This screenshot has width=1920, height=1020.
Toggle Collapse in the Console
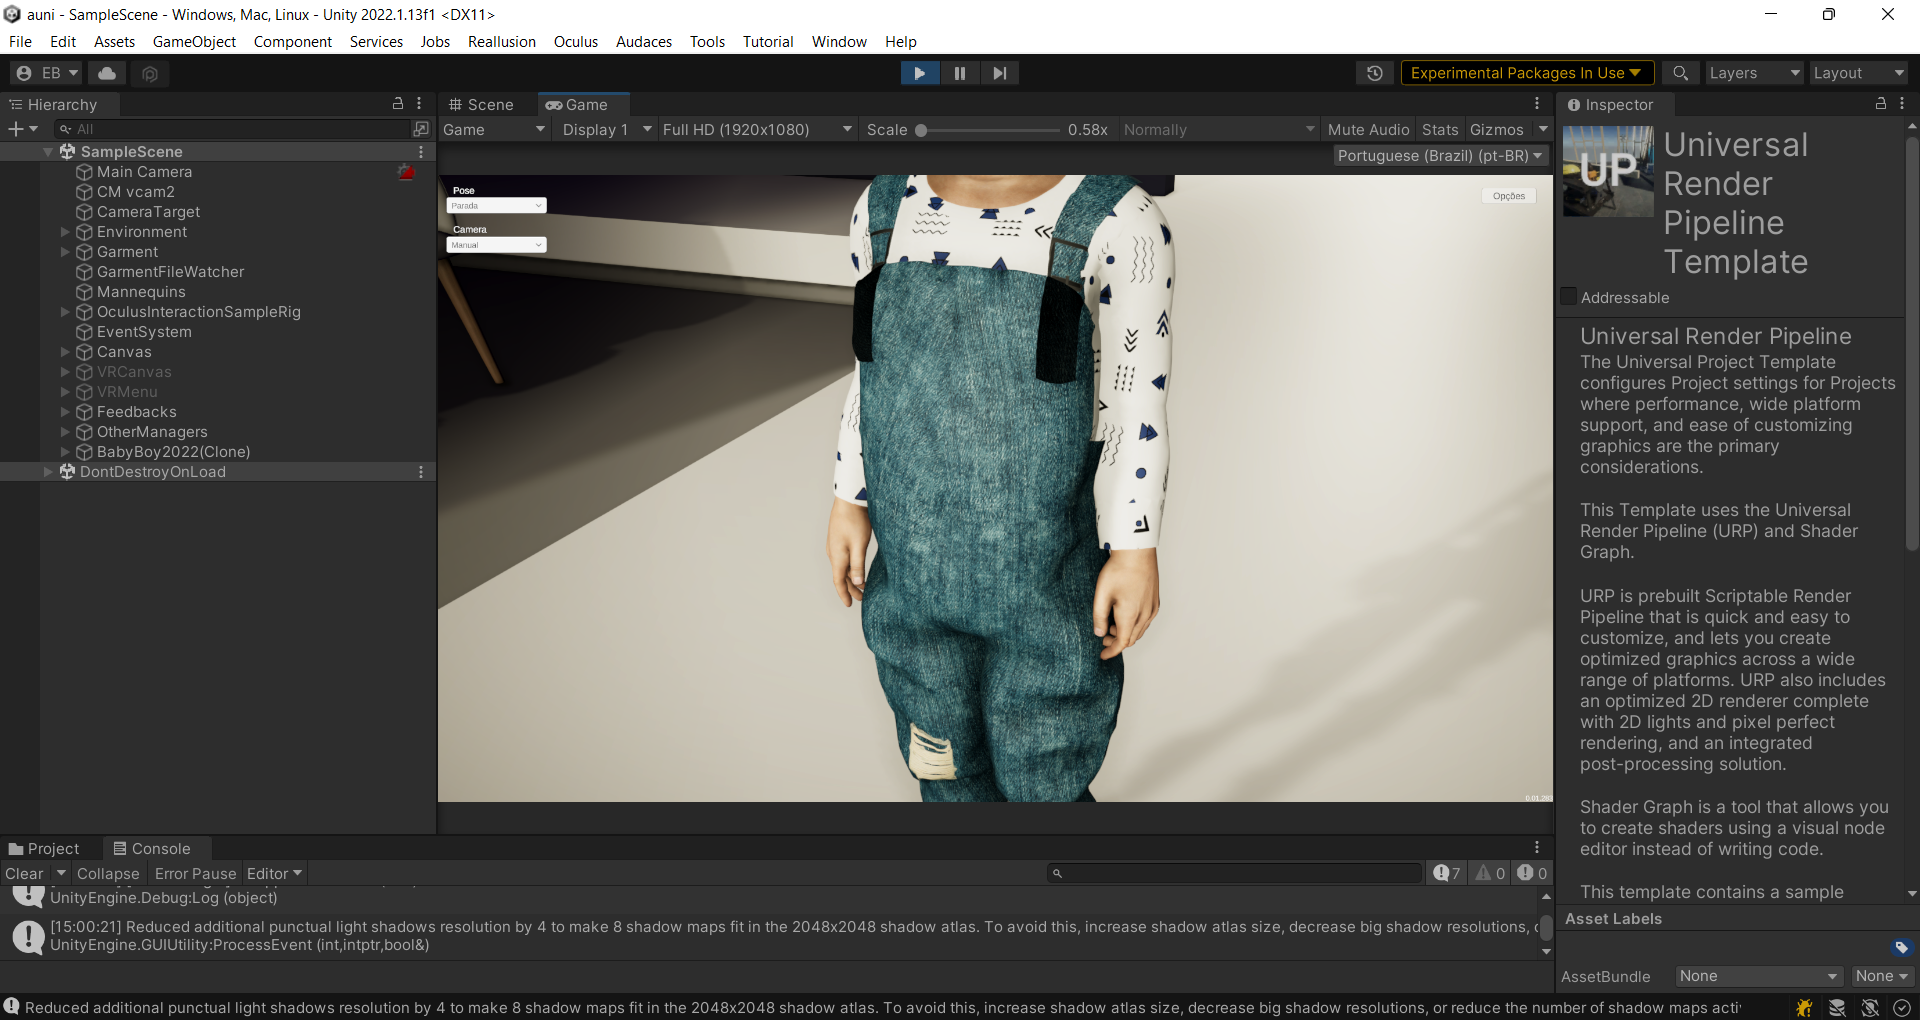[108, 874]
